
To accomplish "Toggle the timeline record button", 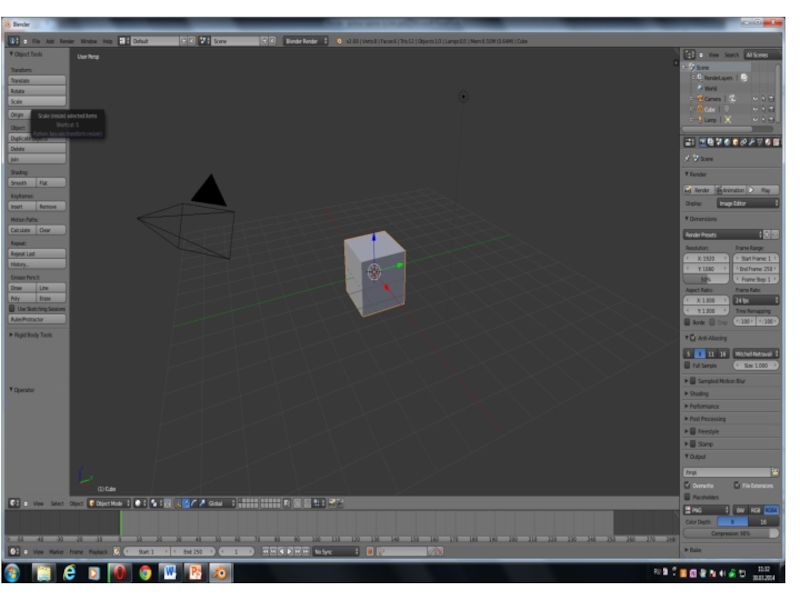I will 370,552.
